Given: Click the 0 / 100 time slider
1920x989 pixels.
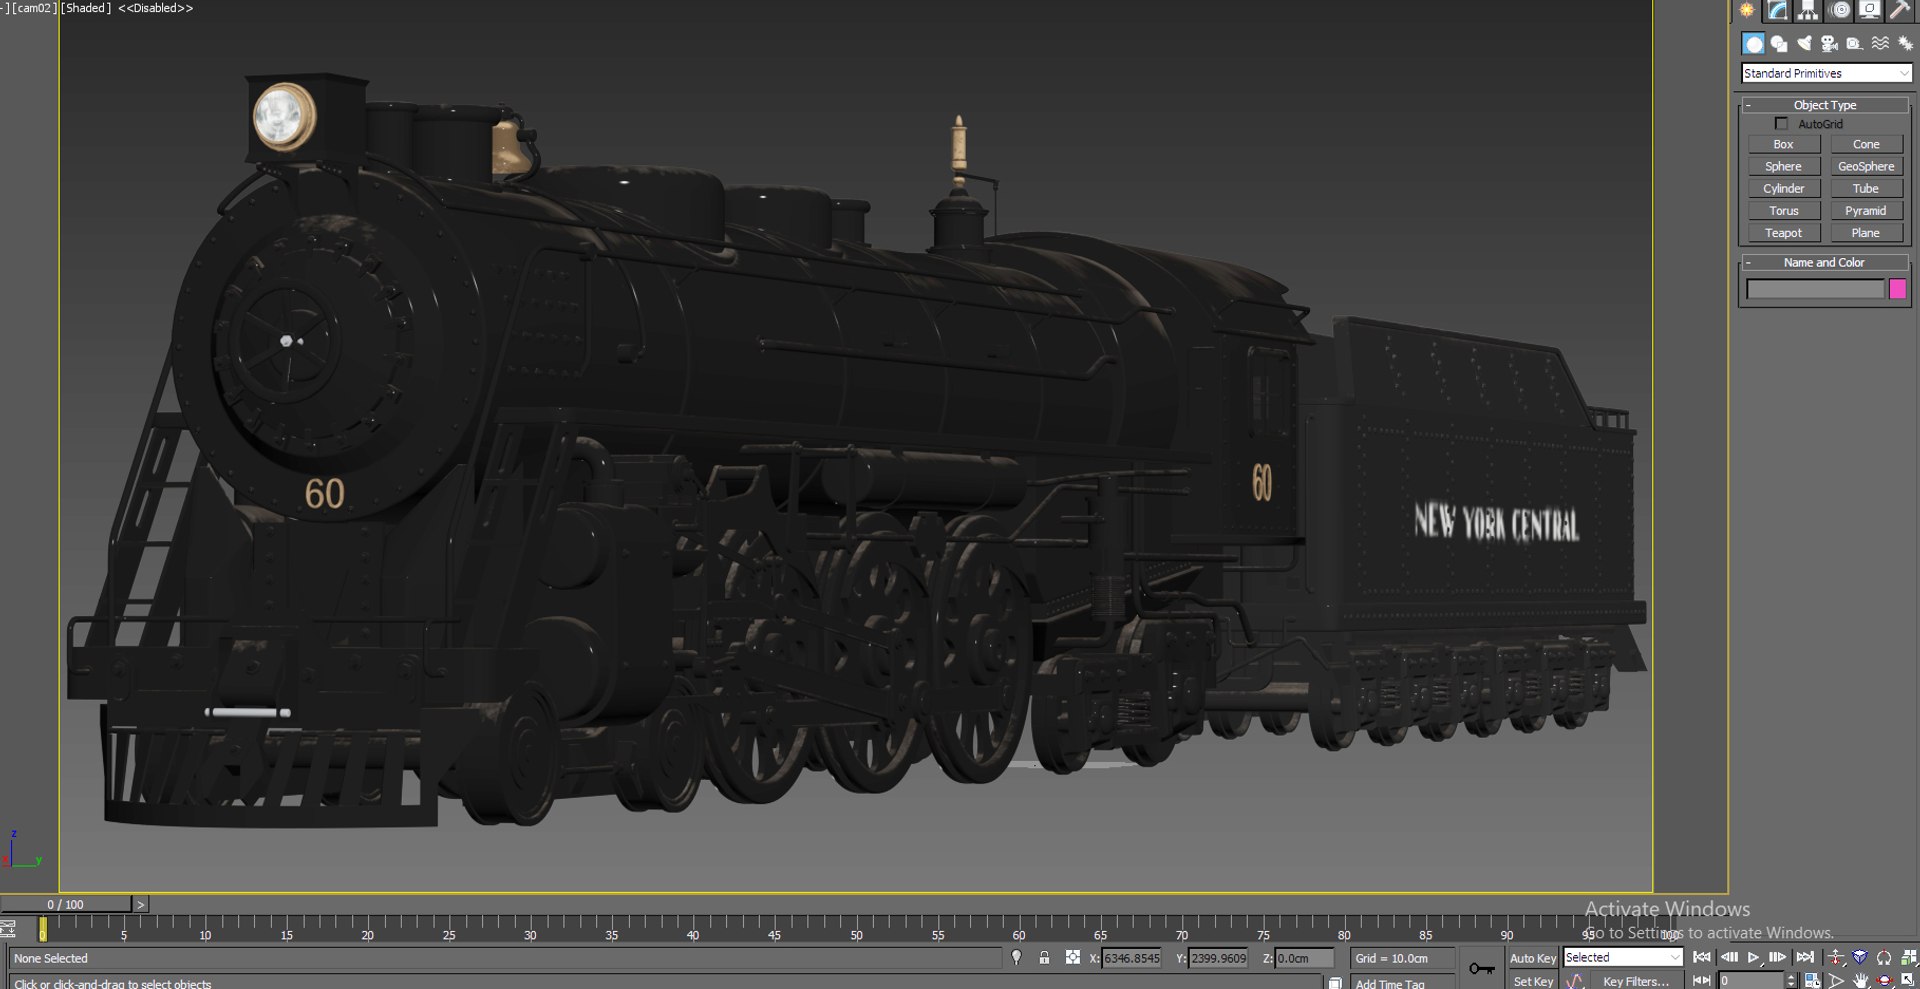Looking at the screenshot, I should tap(66, 904).
